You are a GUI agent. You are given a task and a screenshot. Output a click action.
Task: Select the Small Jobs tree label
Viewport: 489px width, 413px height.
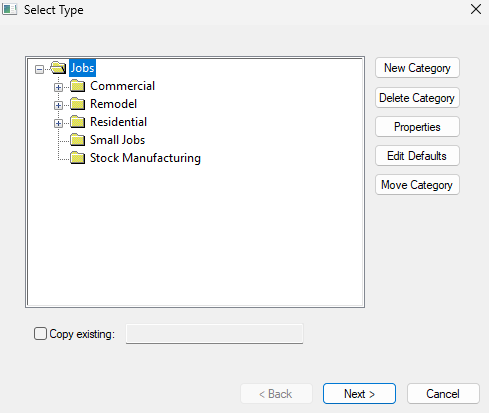click(117, 140)
